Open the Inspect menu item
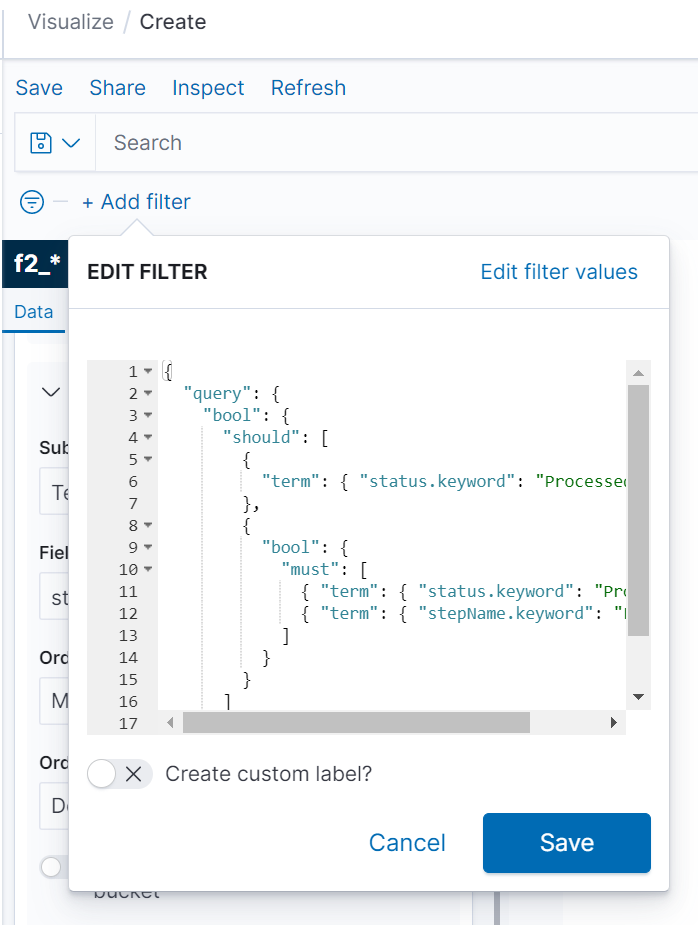 [x=208, y=88]
